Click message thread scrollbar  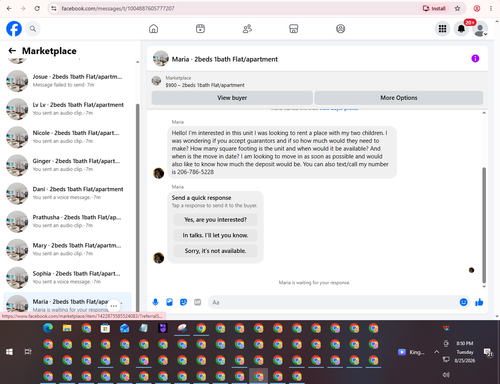point(484,225)
